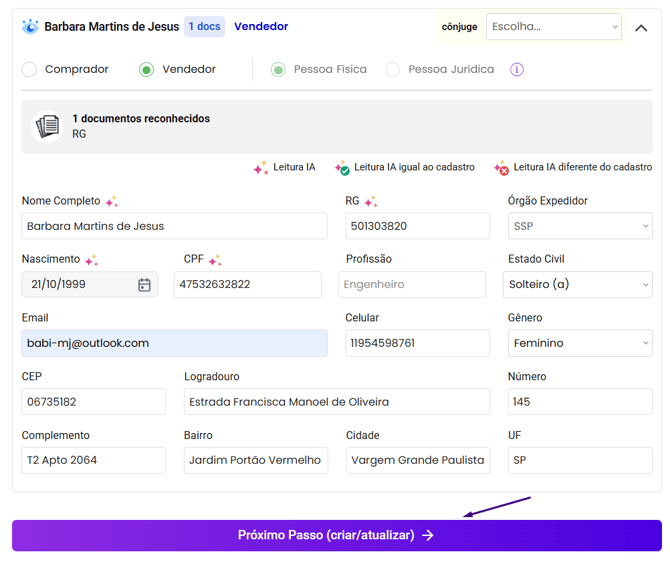Screen dimensions: 670x562
Task: Click the eye icon beside Barbara Martins de Jesus
Action: [x=30, y=27]
